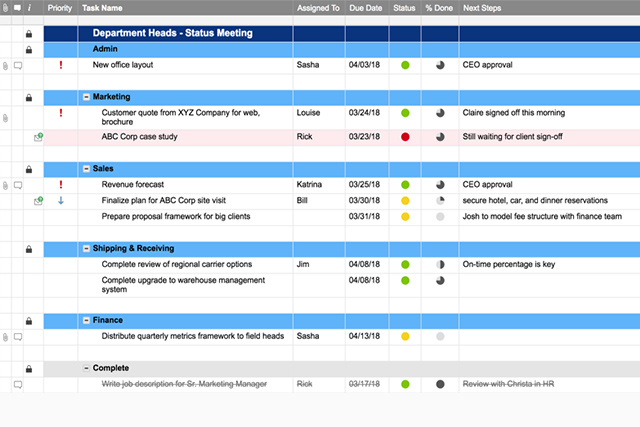Viewport: 640px width, 427px height.
Task: Collapse the Finance section
Action: tap(86, 320)
